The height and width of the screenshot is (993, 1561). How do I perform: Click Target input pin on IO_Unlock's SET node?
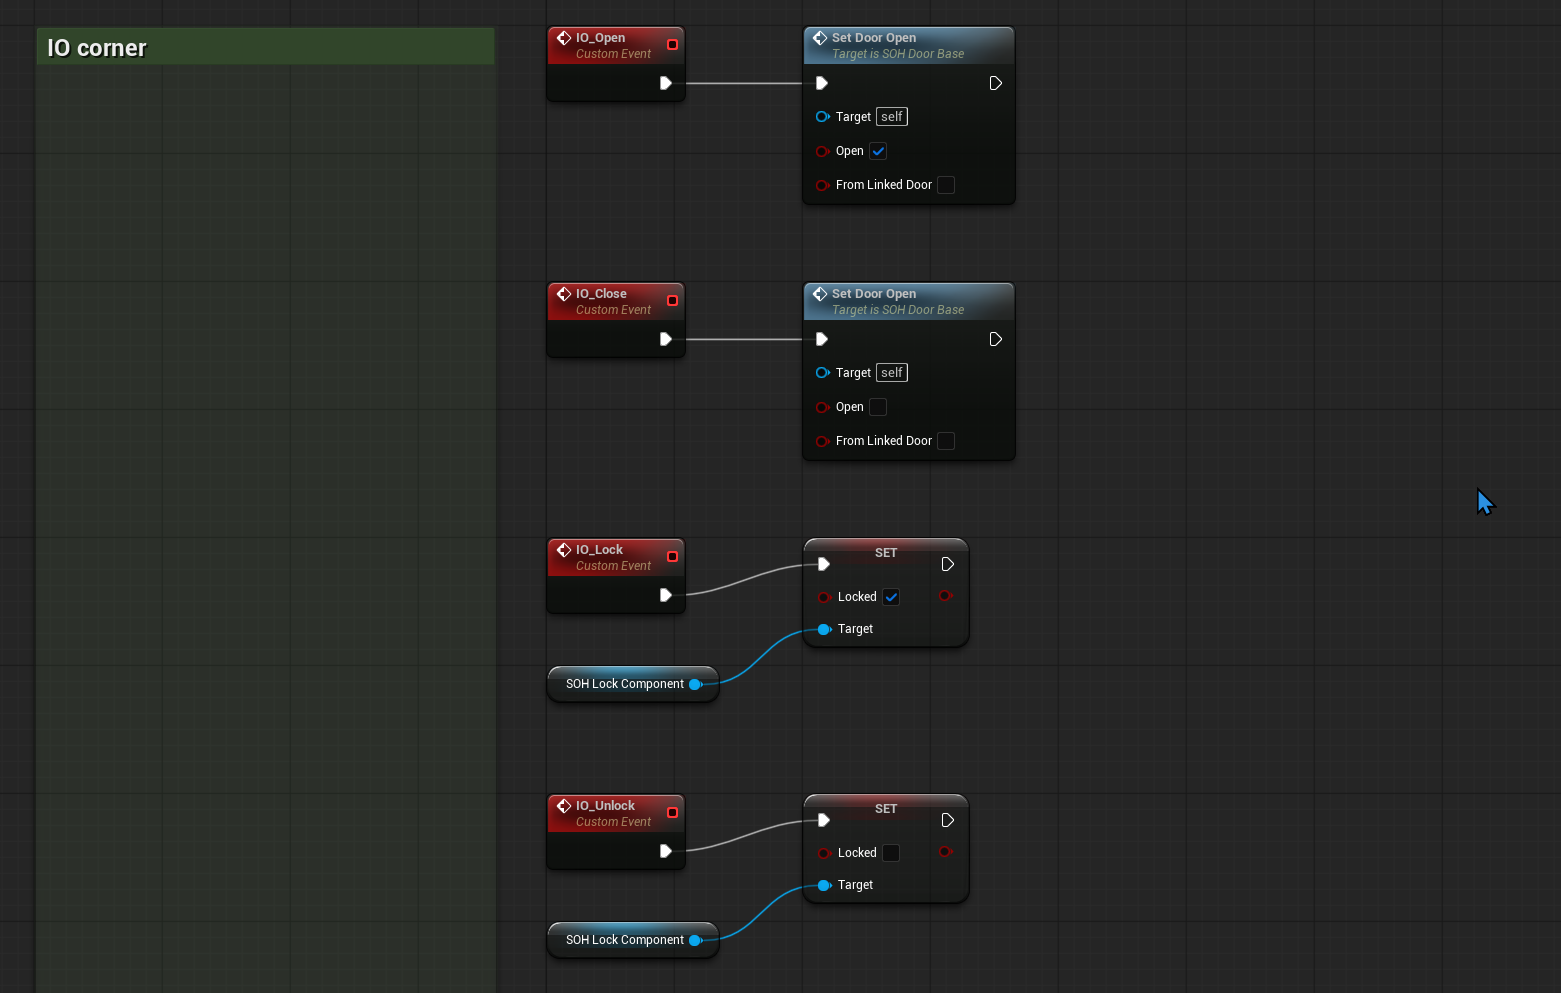pos(823,885)
